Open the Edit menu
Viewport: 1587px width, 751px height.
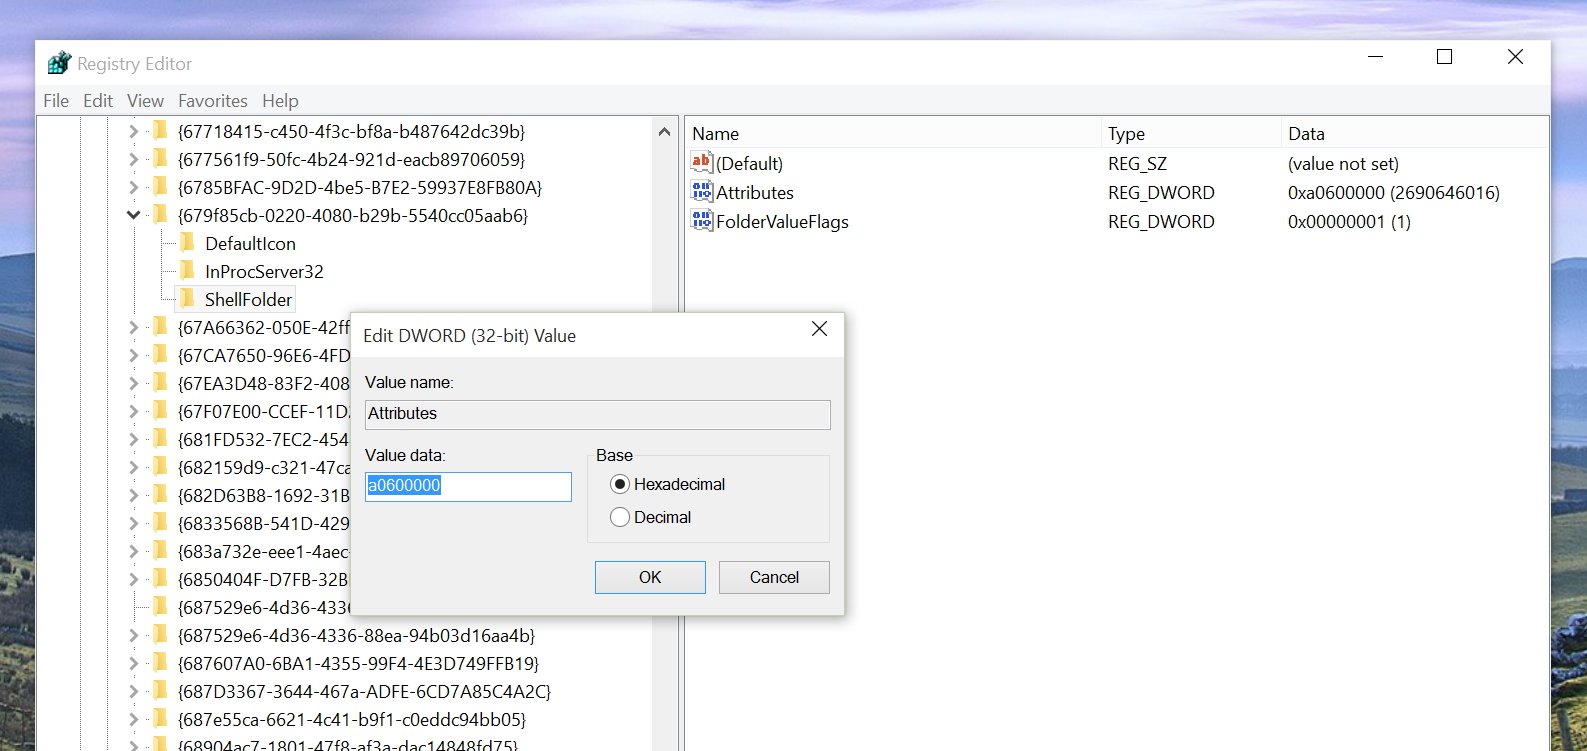pyautogui.click(x=98, y=101)
